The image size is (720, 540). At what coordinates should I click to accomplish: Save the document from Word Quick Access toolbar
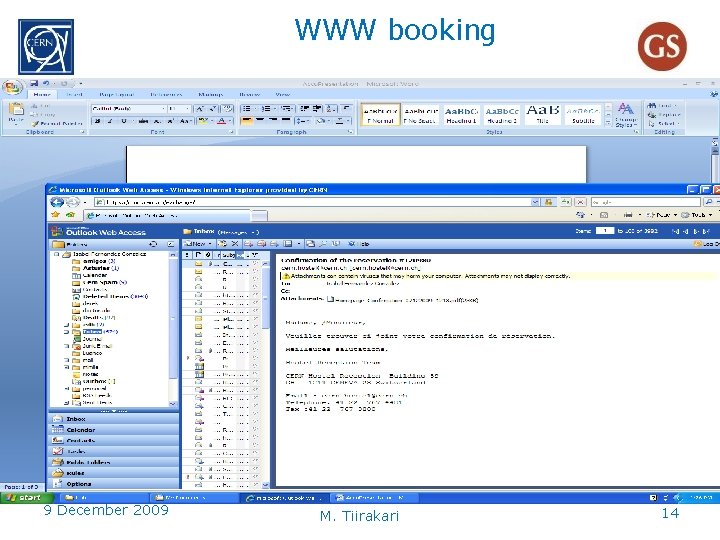pos(34,84)
